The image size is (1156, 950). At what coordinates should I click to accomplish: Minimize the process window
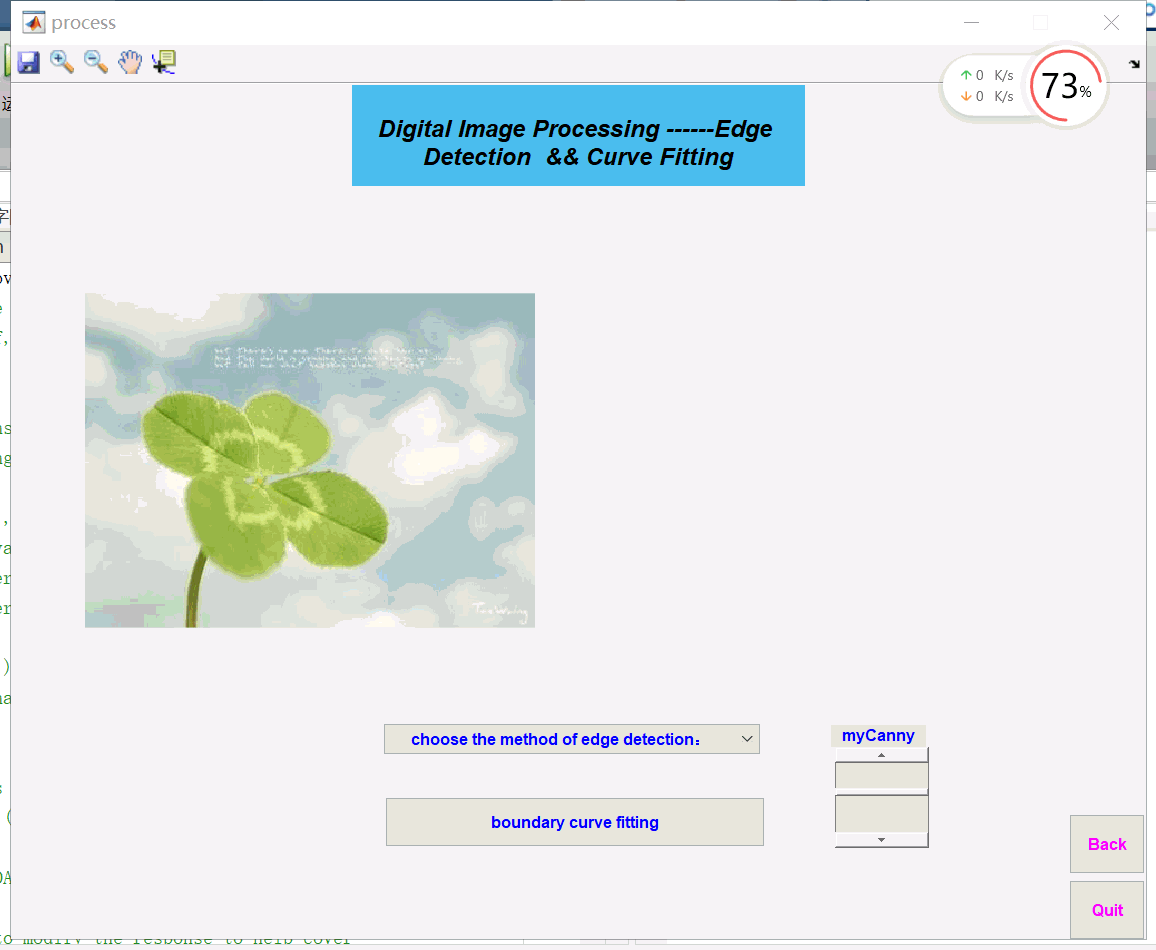pos(972,23)
